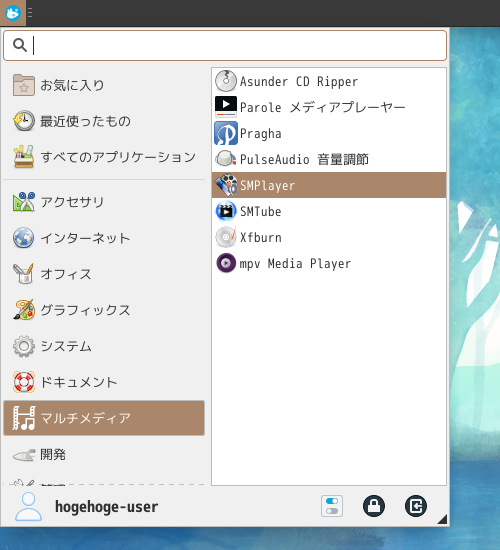Image resolution: width=500 pixels, height=550 pixels.
Task: Click the 開発 category icon
Action: pos(24,455)
